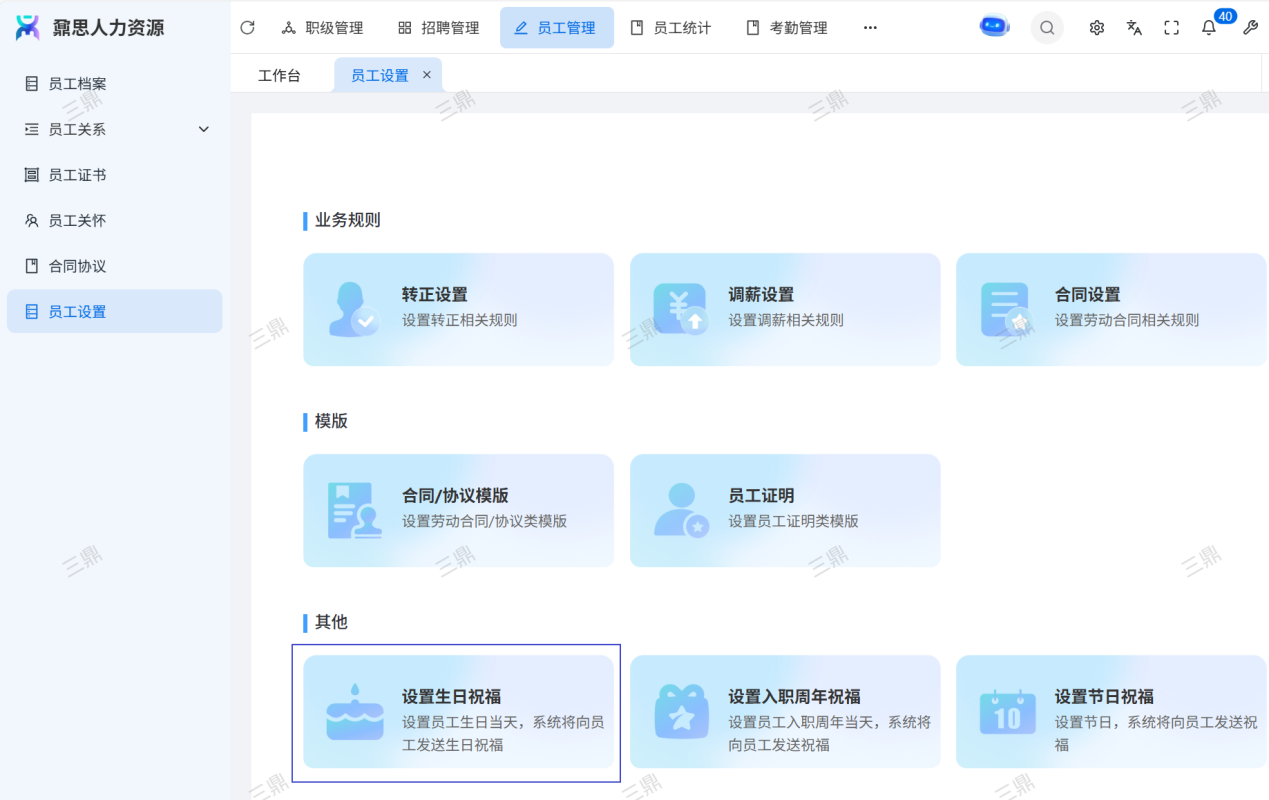Open the AI robot assistant icon
This screenshot has height=800, width=1269.
point(994,27)
